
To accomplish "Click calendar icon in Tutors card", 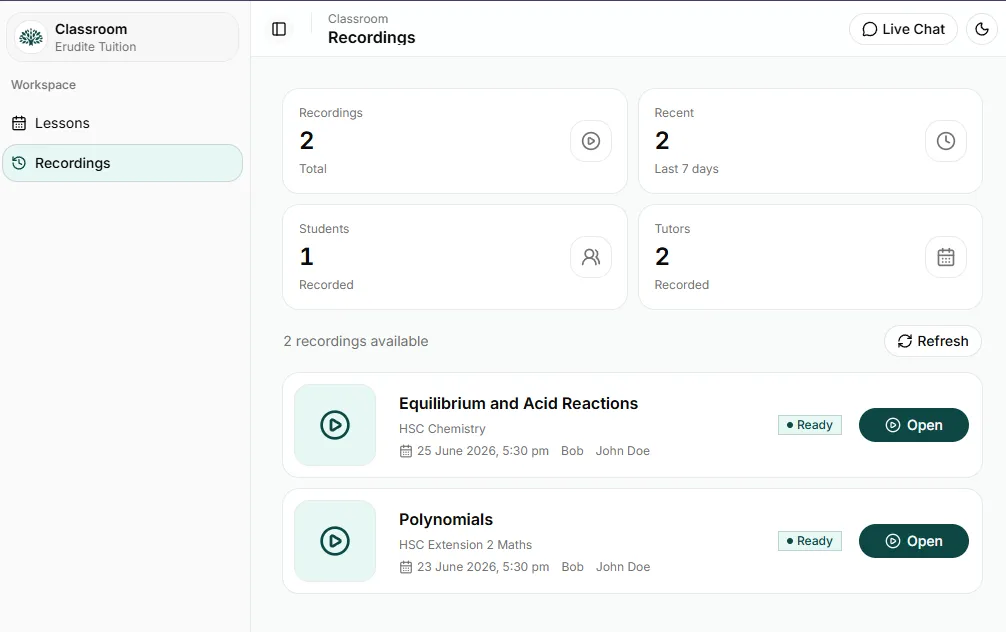I will (946, 257).
